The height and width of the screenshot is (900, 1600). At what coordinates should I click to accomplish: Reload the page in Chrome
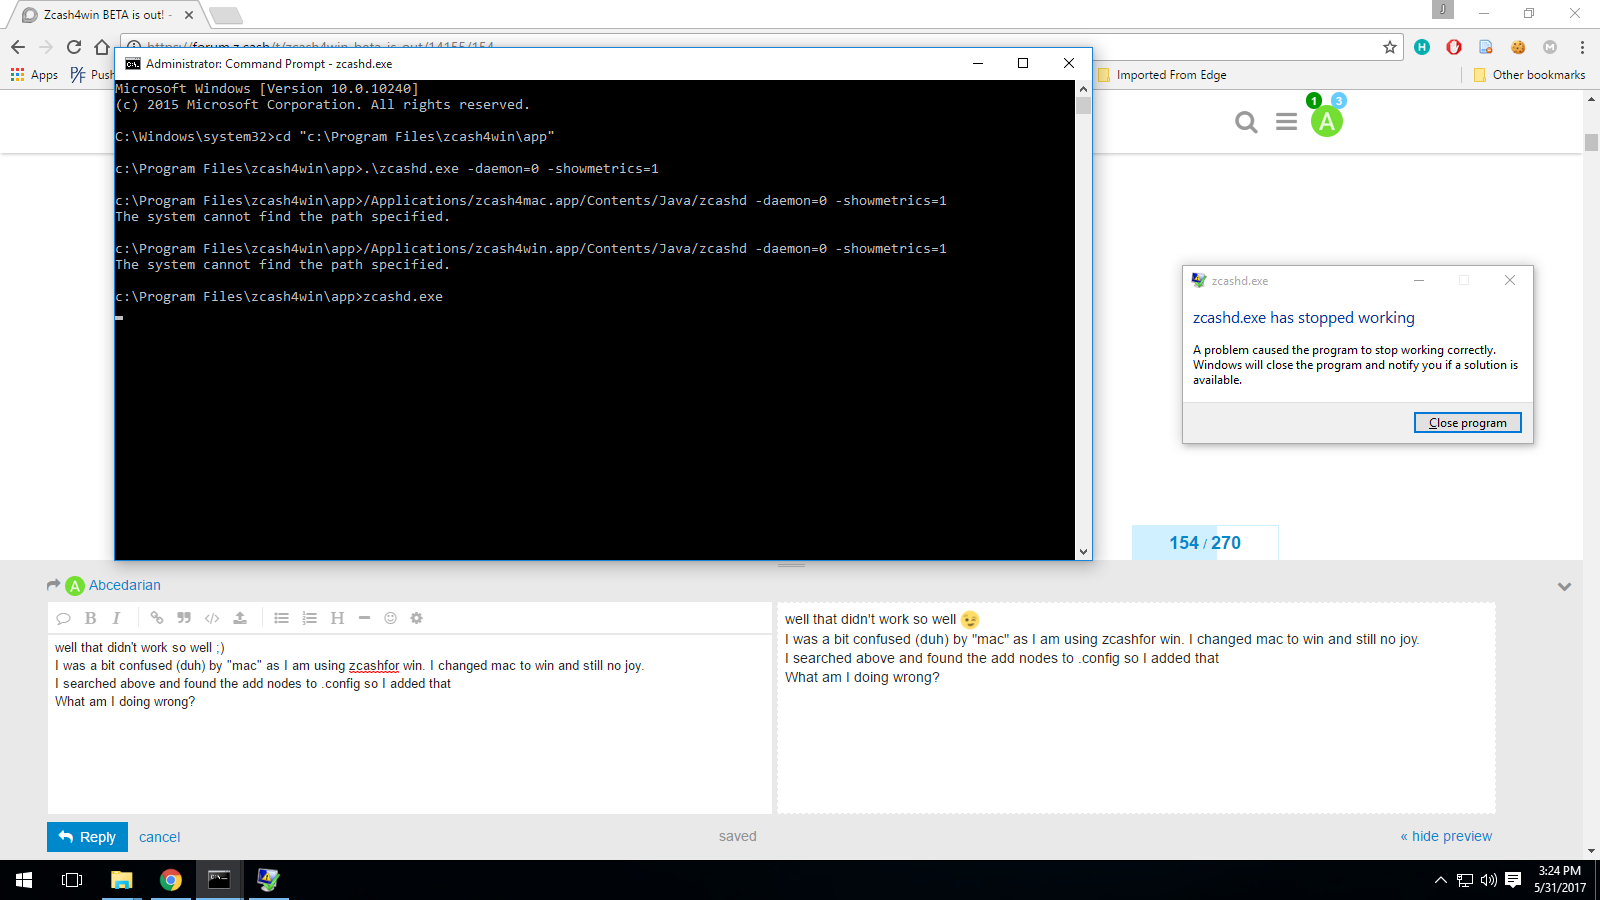pos(74,47)
